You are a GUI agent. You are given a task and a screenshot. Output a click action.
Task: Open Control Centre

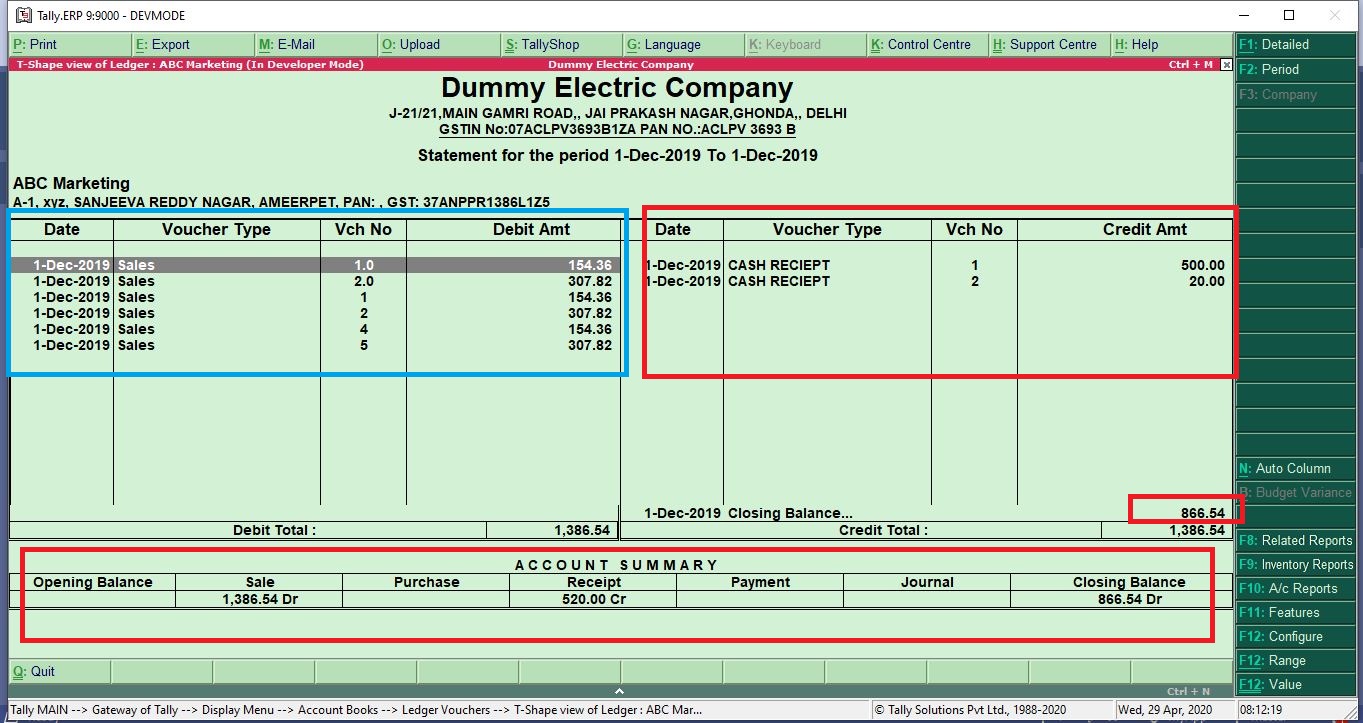928,44
